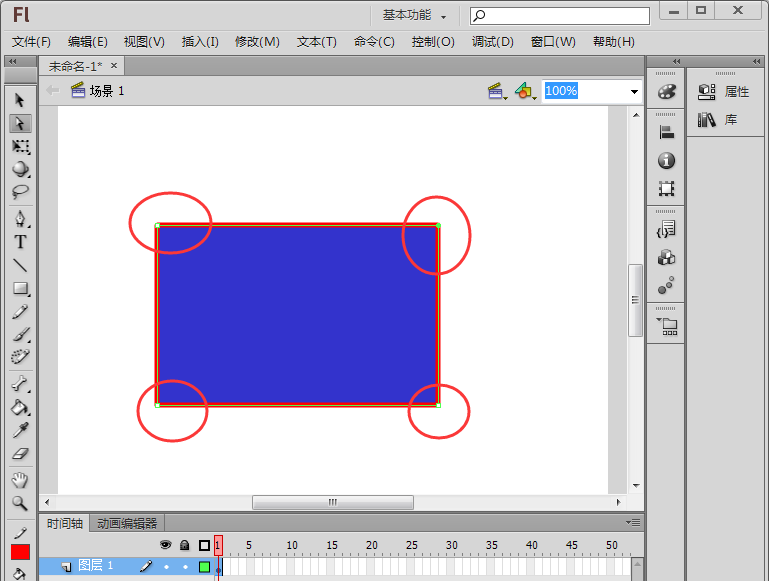The width and height of the screenshot is (769, 581).
Task: Open the 文本(T) menu
Action: (316, 42)
